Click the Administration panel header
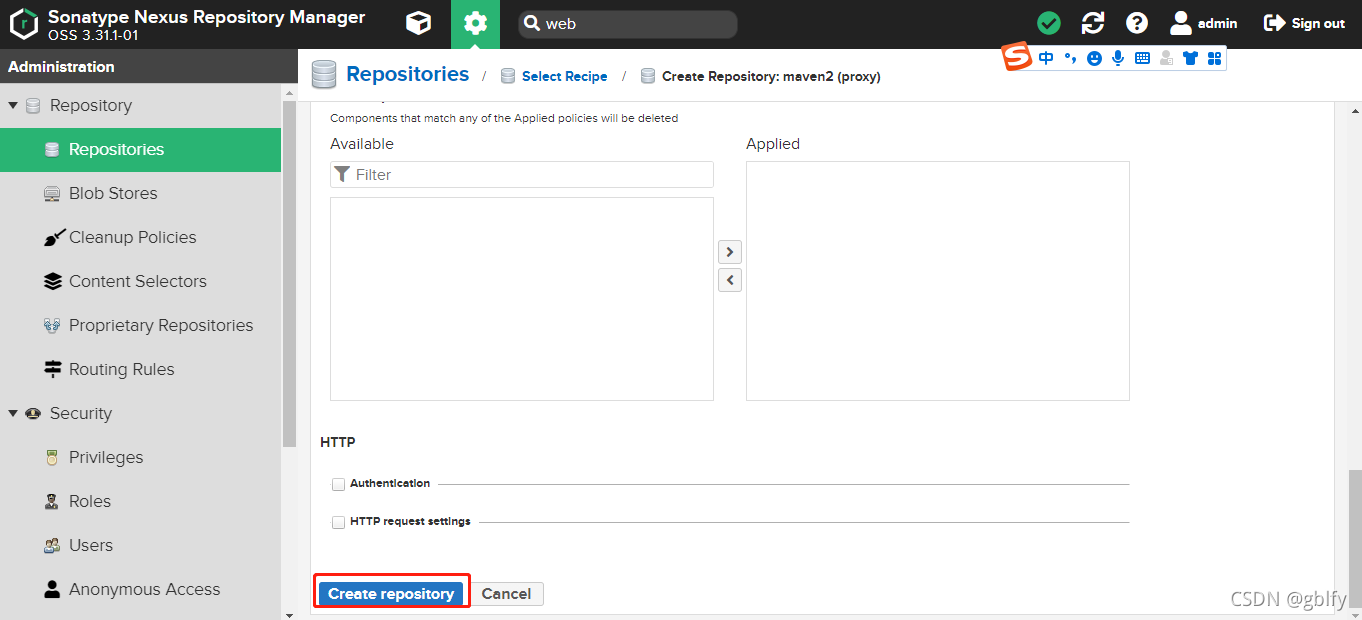 coord(149,67)
